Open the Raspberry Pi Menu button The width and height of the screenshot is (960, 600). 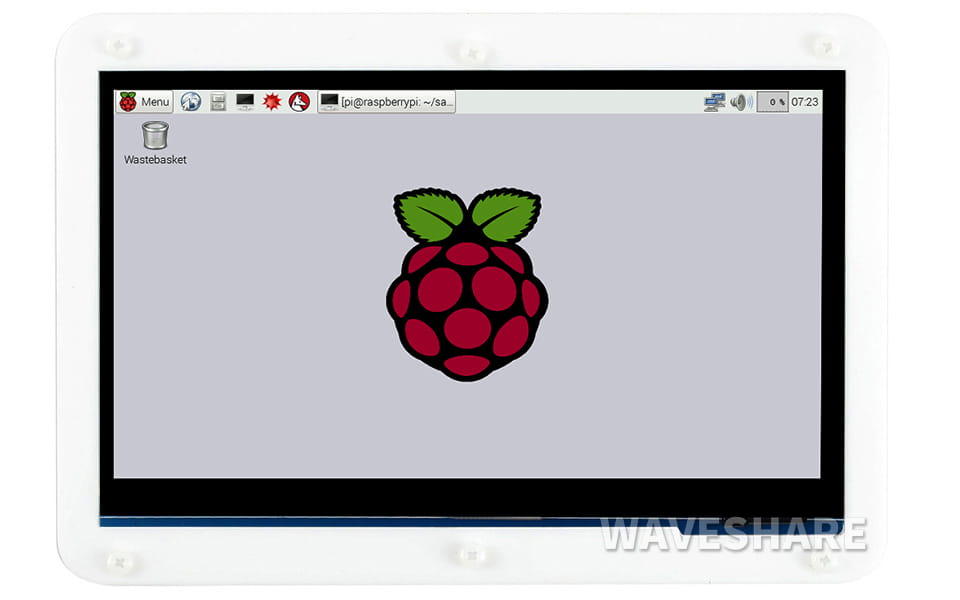[x=145, y=102]
